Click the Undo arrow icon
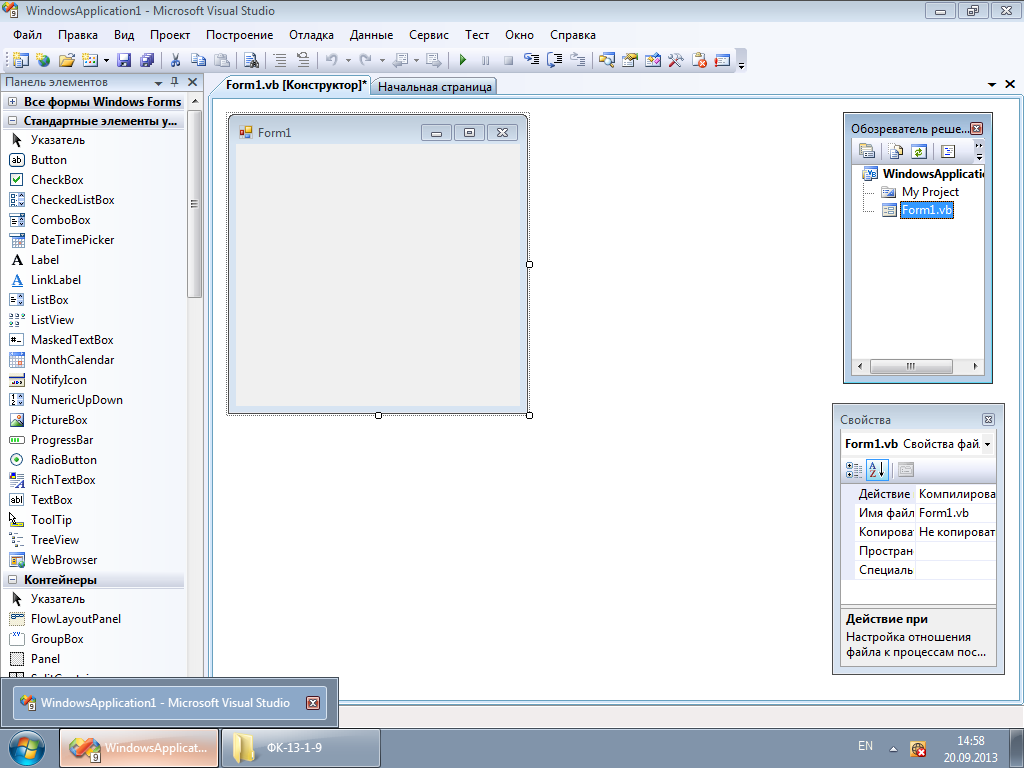Image resolution: width=1024 pixels, height=768 pixels. tap(332, 60)
